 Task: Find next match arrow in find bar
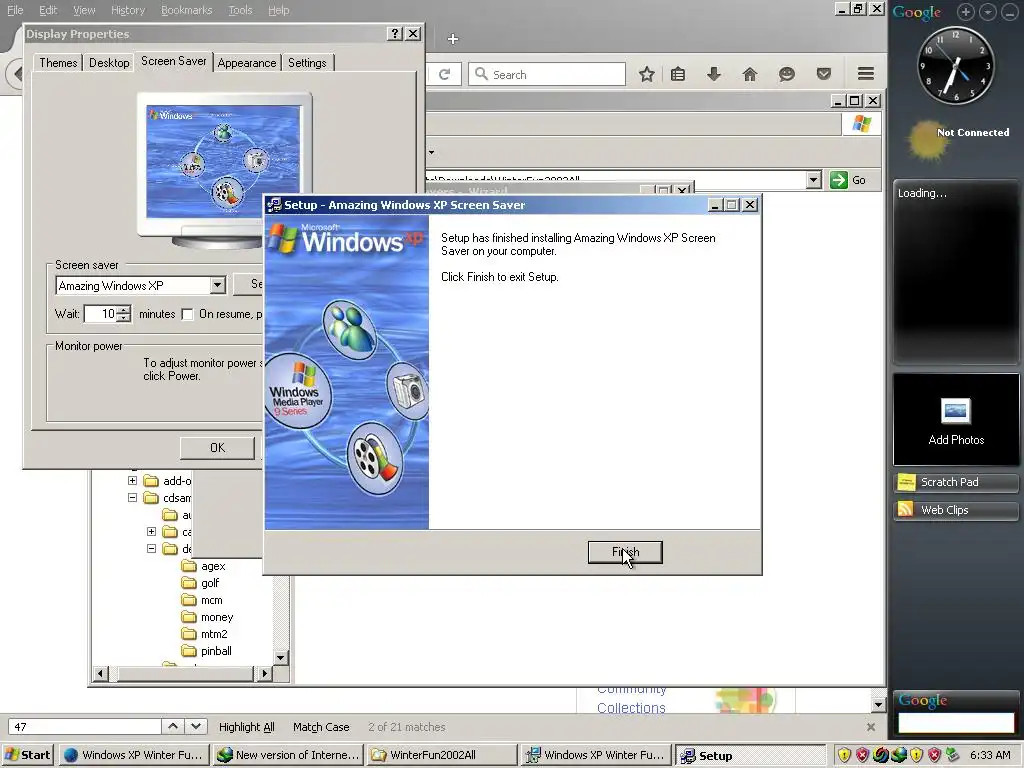pyautogui.click(x=195, y=726)
